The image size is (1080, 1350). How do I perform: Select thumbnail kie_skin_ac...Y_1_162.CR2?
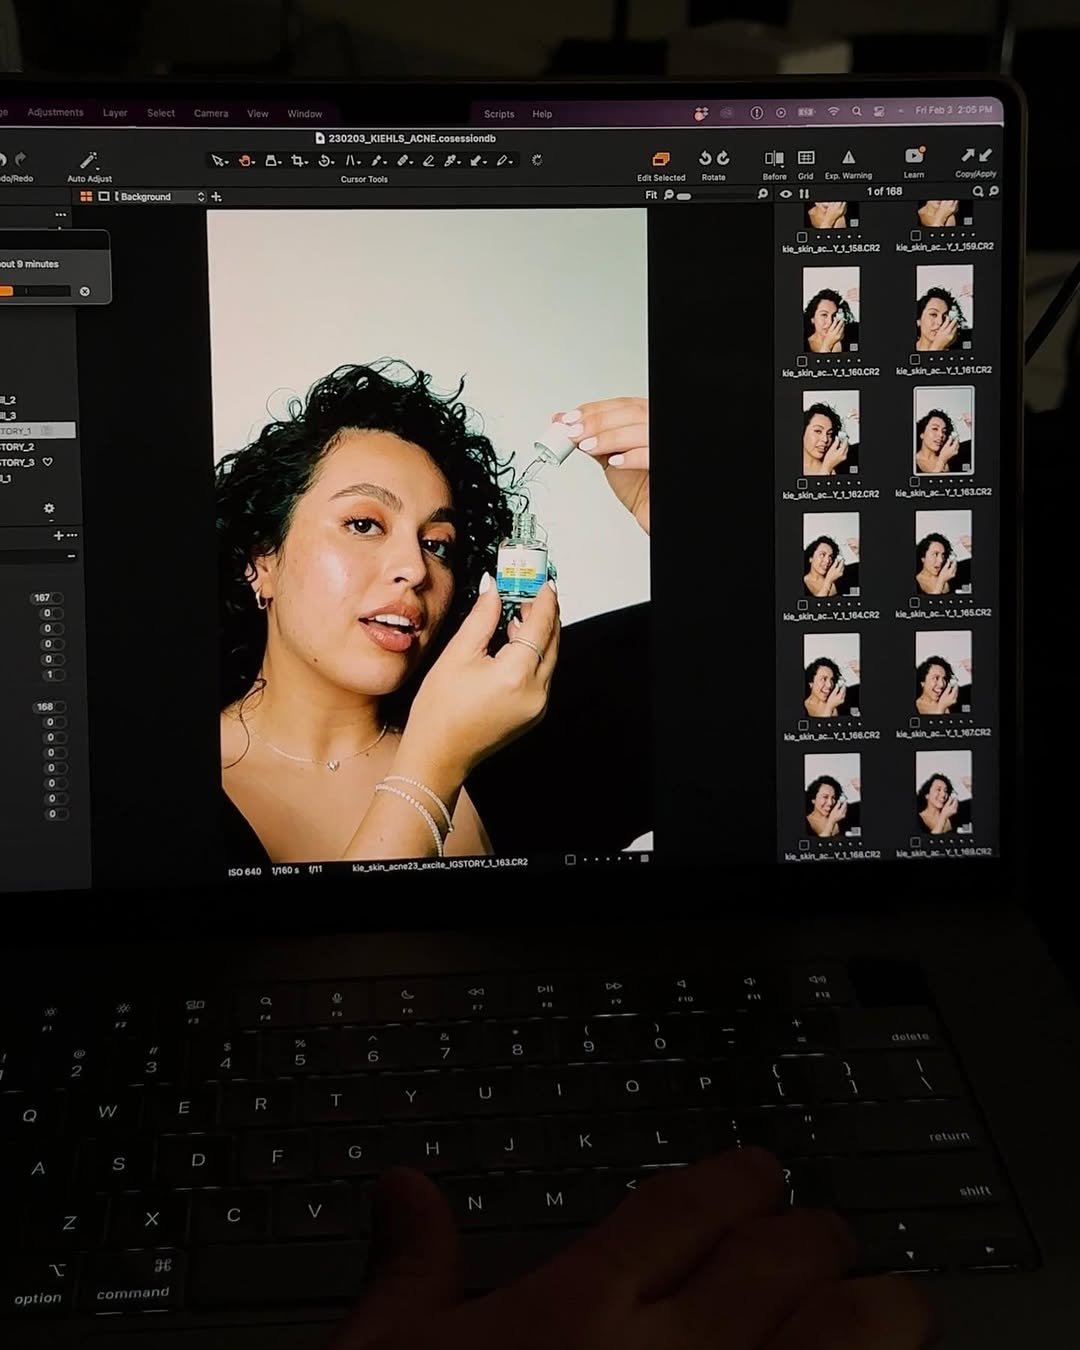[x=831, y=432]
